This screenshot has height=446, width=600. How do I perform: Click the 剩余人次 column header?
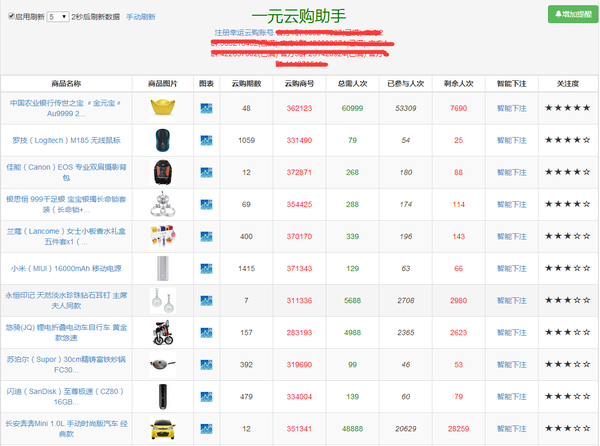point(458,83)
